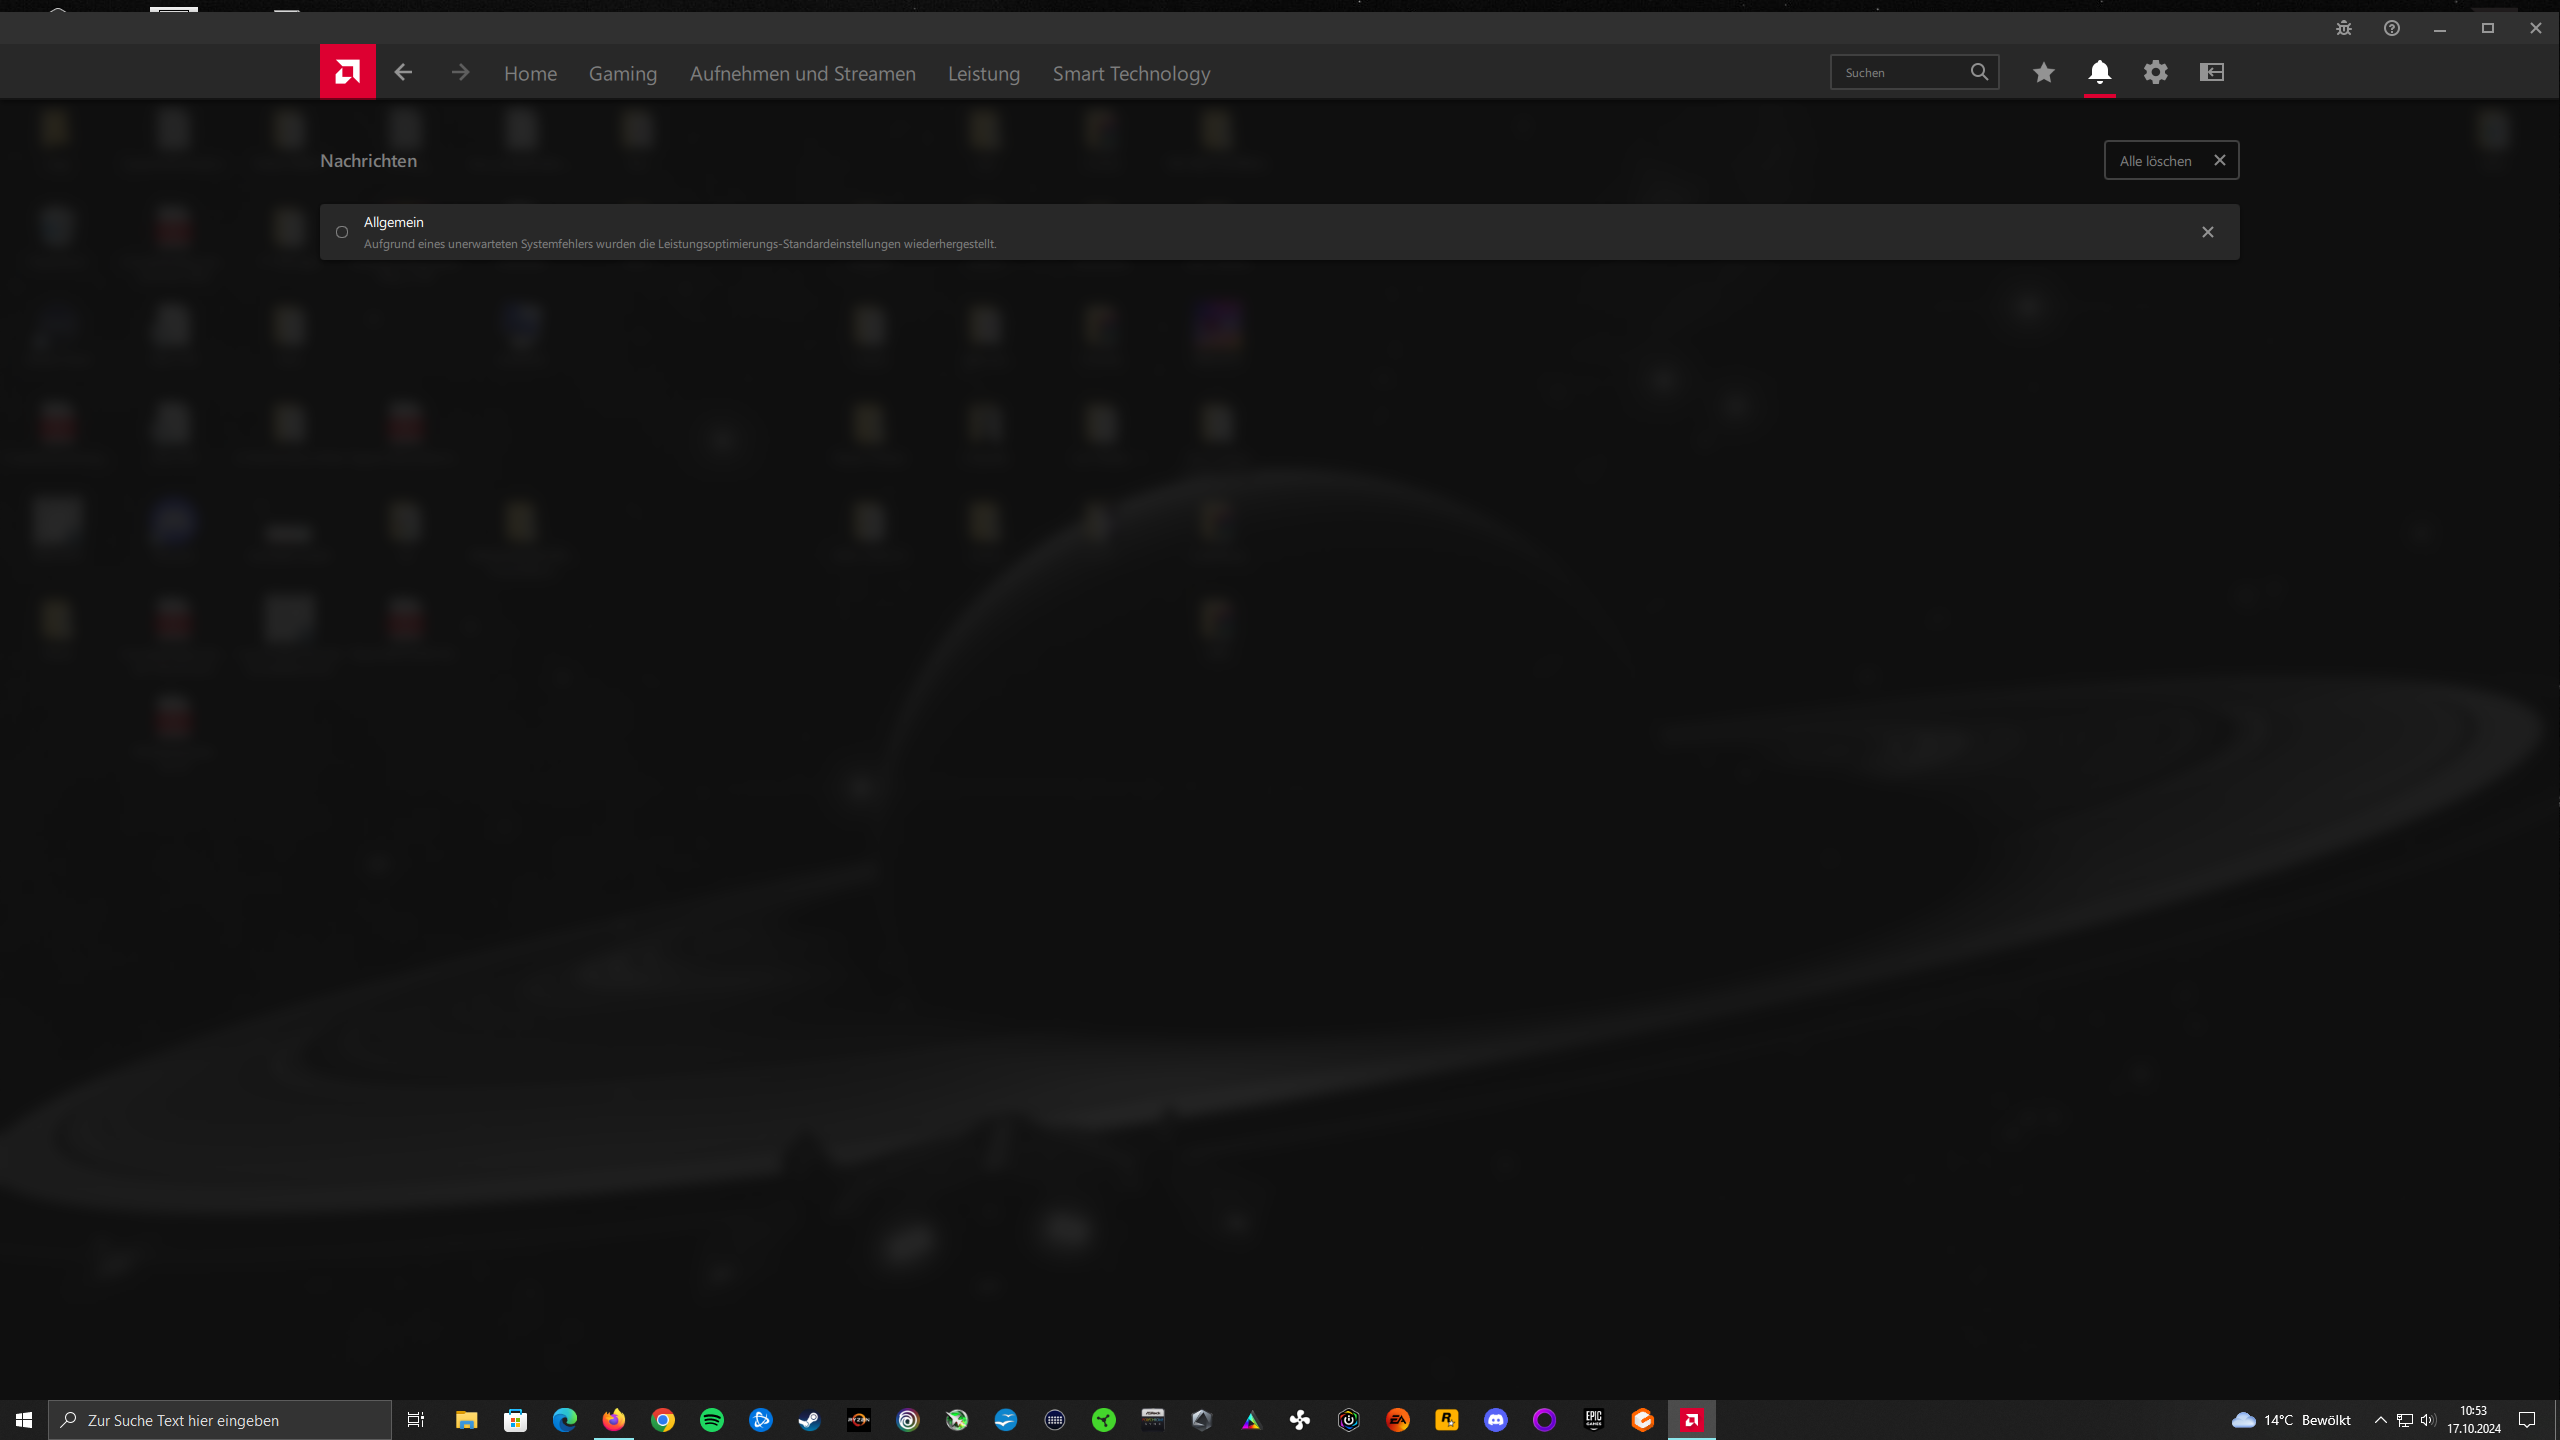Open Discord from the taskbar
2560x1440 pixels.
click(x=1495, y=1420)
